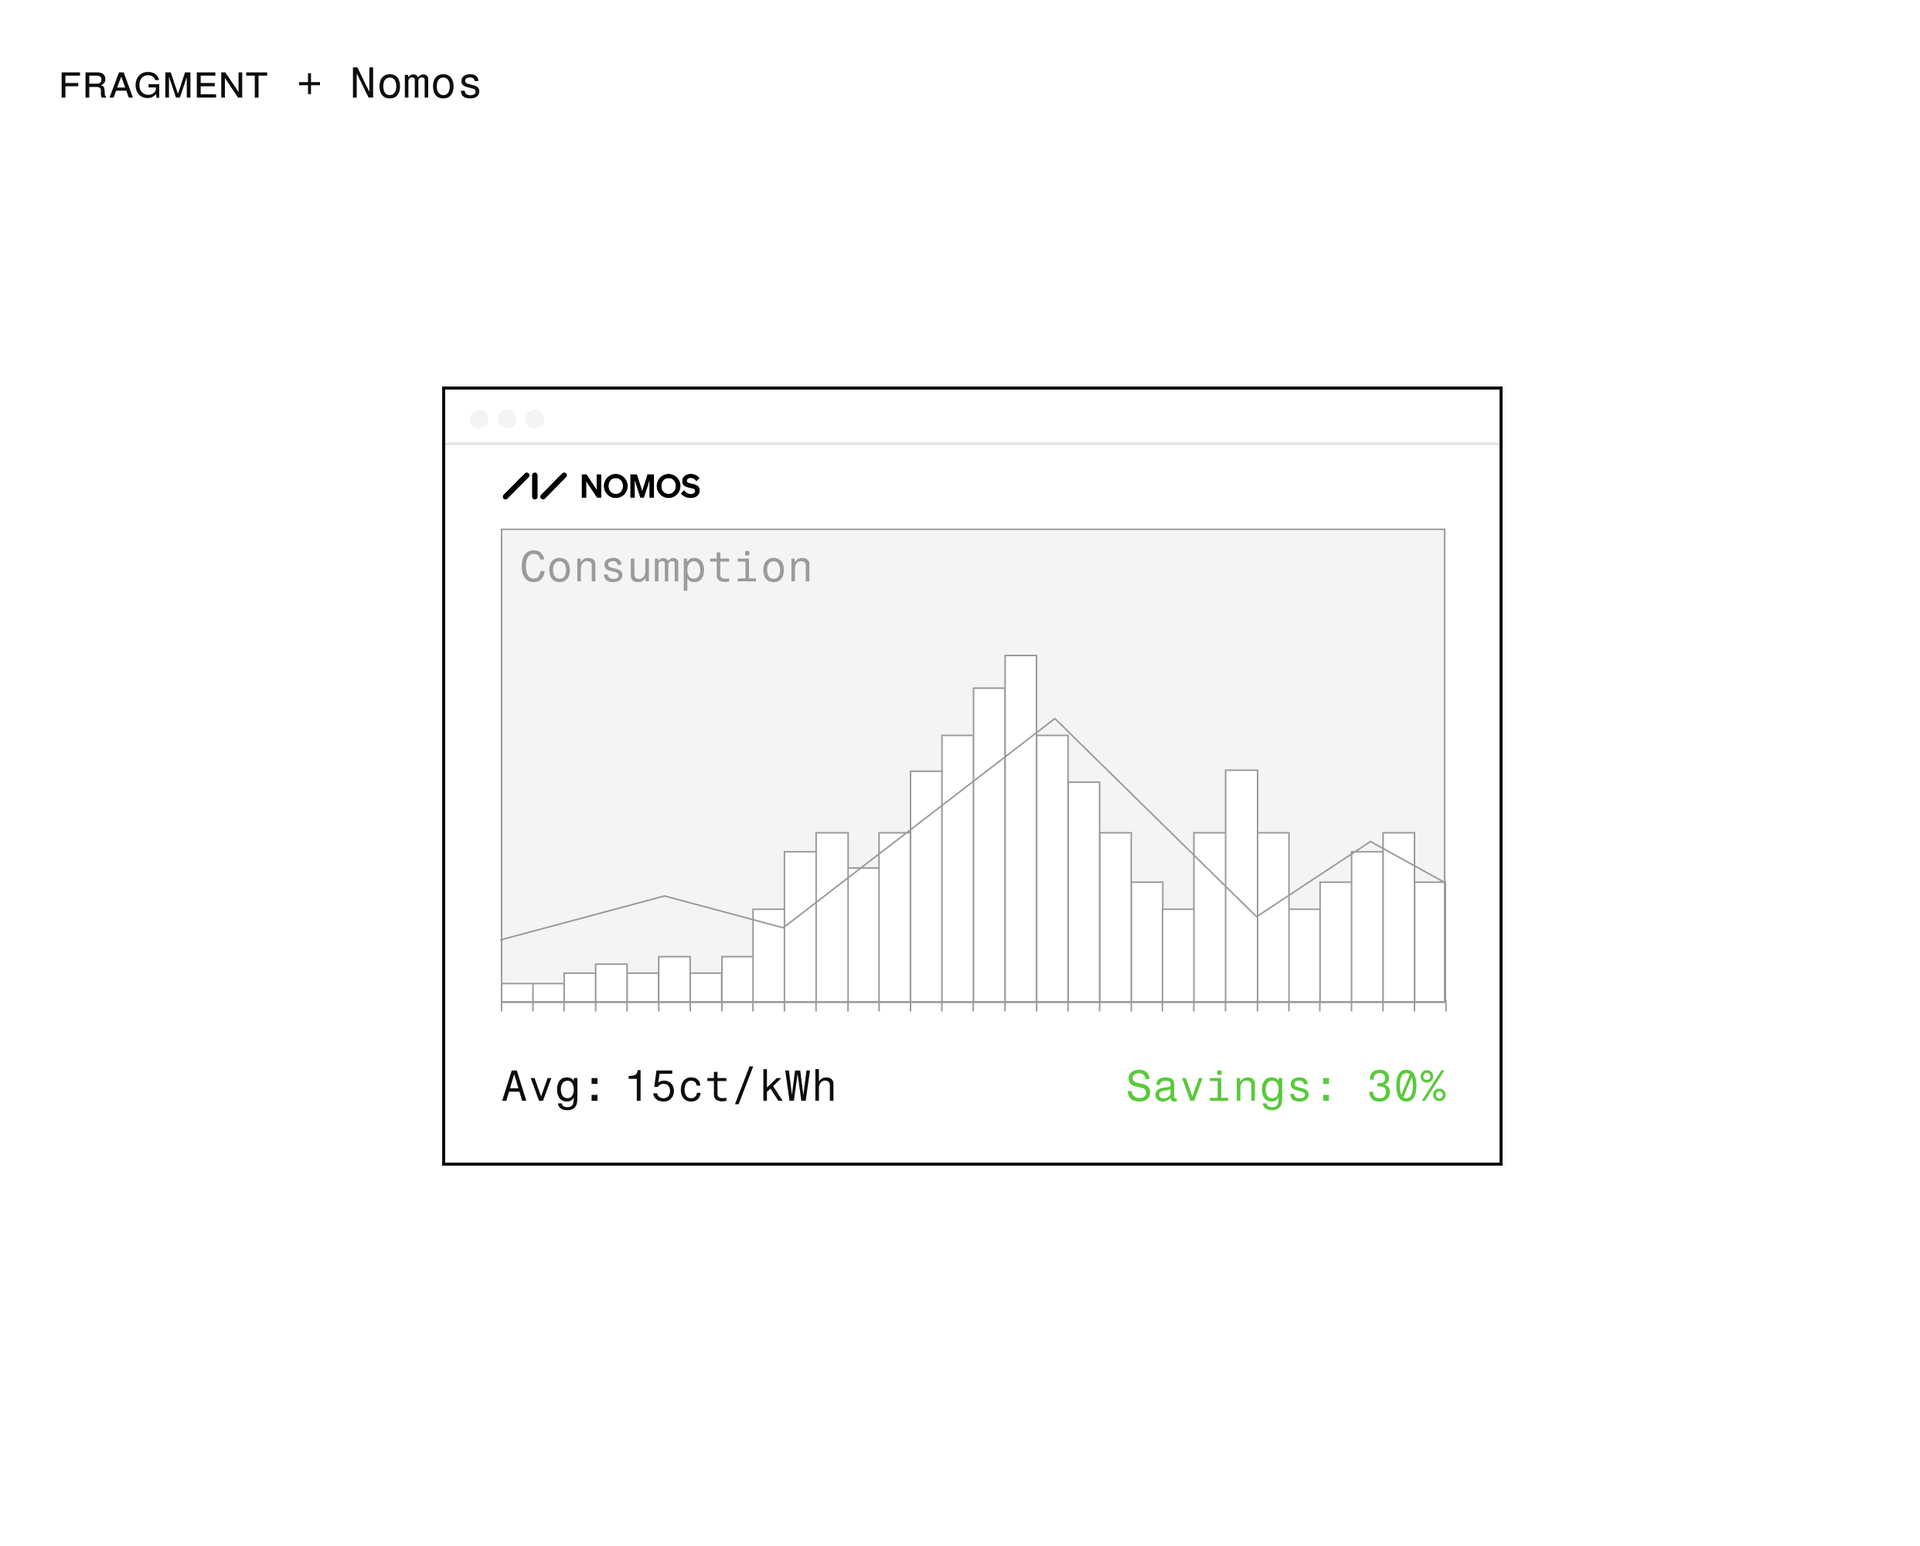Click the leftmost bar of the chart
The image size is (1920, 1546).
click(x=516, y=992)
